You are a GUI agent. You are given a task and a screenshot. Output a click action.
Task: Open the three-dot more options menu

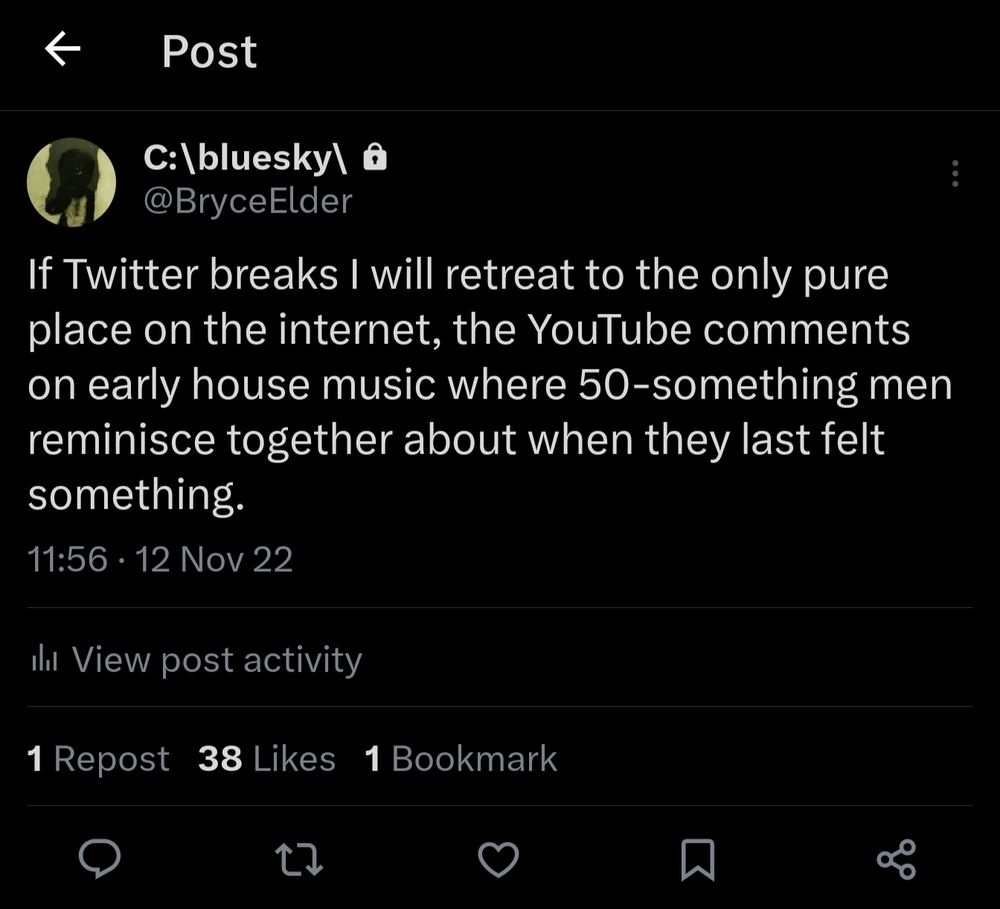tap(955, 174)
